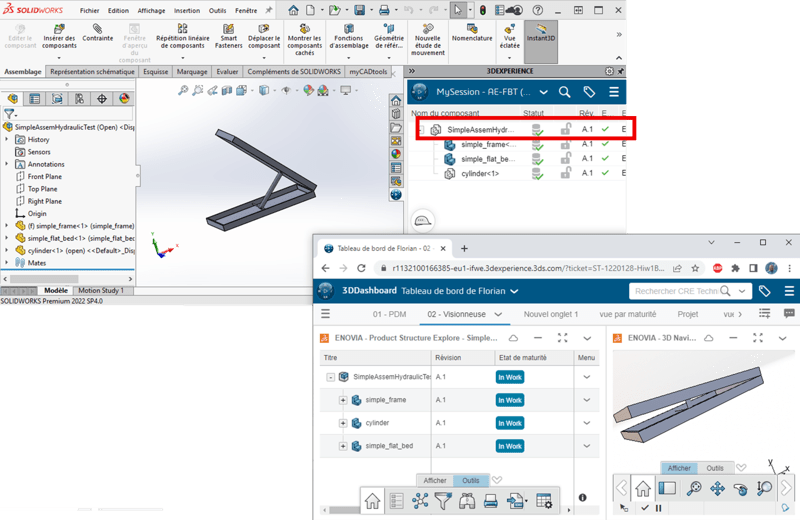The image size is (800, 520).
Task: Open menu chevron for simple_frame row
Action: click(587, 400)
